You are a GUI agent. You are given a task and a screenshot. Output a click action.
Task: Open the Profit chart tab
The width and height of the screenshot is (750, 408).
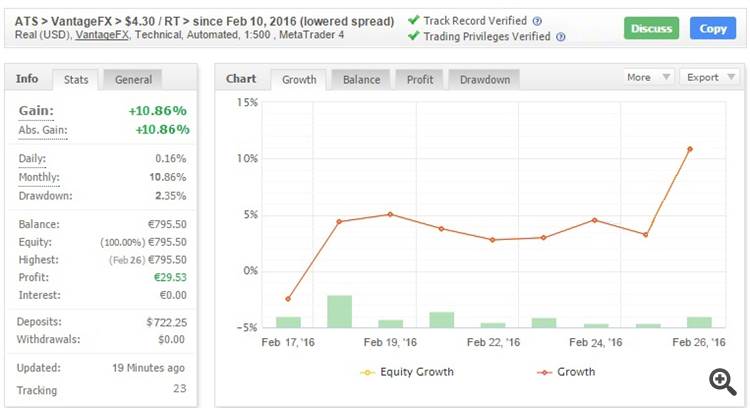[x=420, y=80]
